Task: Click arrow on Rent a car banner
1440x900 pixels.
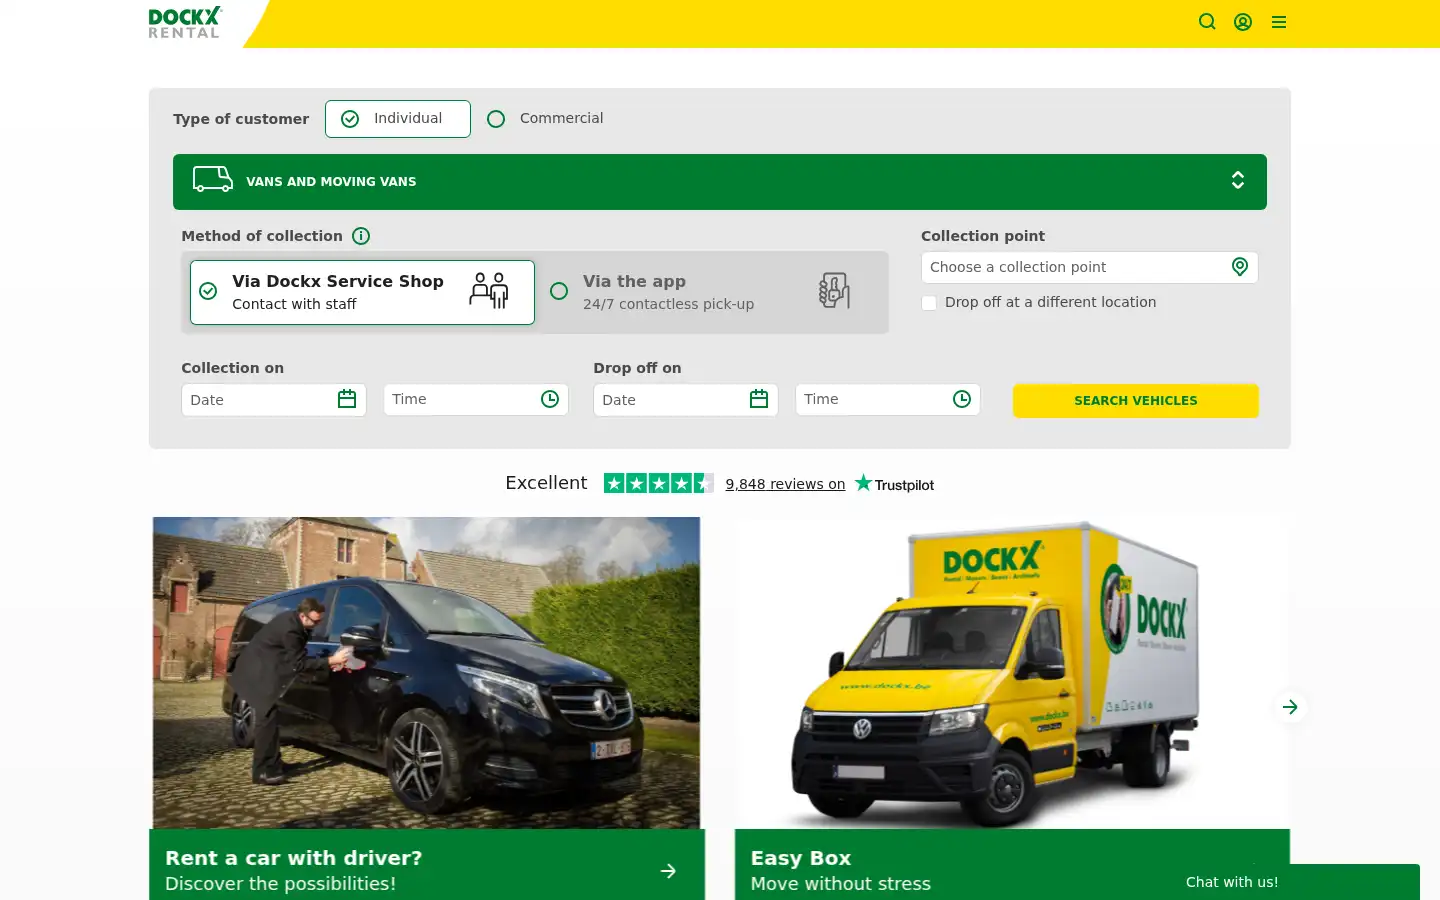Action: 668,871
